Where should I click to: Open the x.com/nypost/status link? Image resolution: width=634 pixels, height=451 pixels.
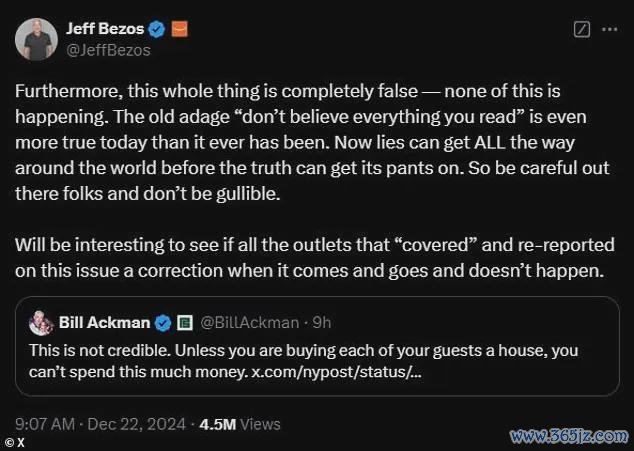coord(336,372)
